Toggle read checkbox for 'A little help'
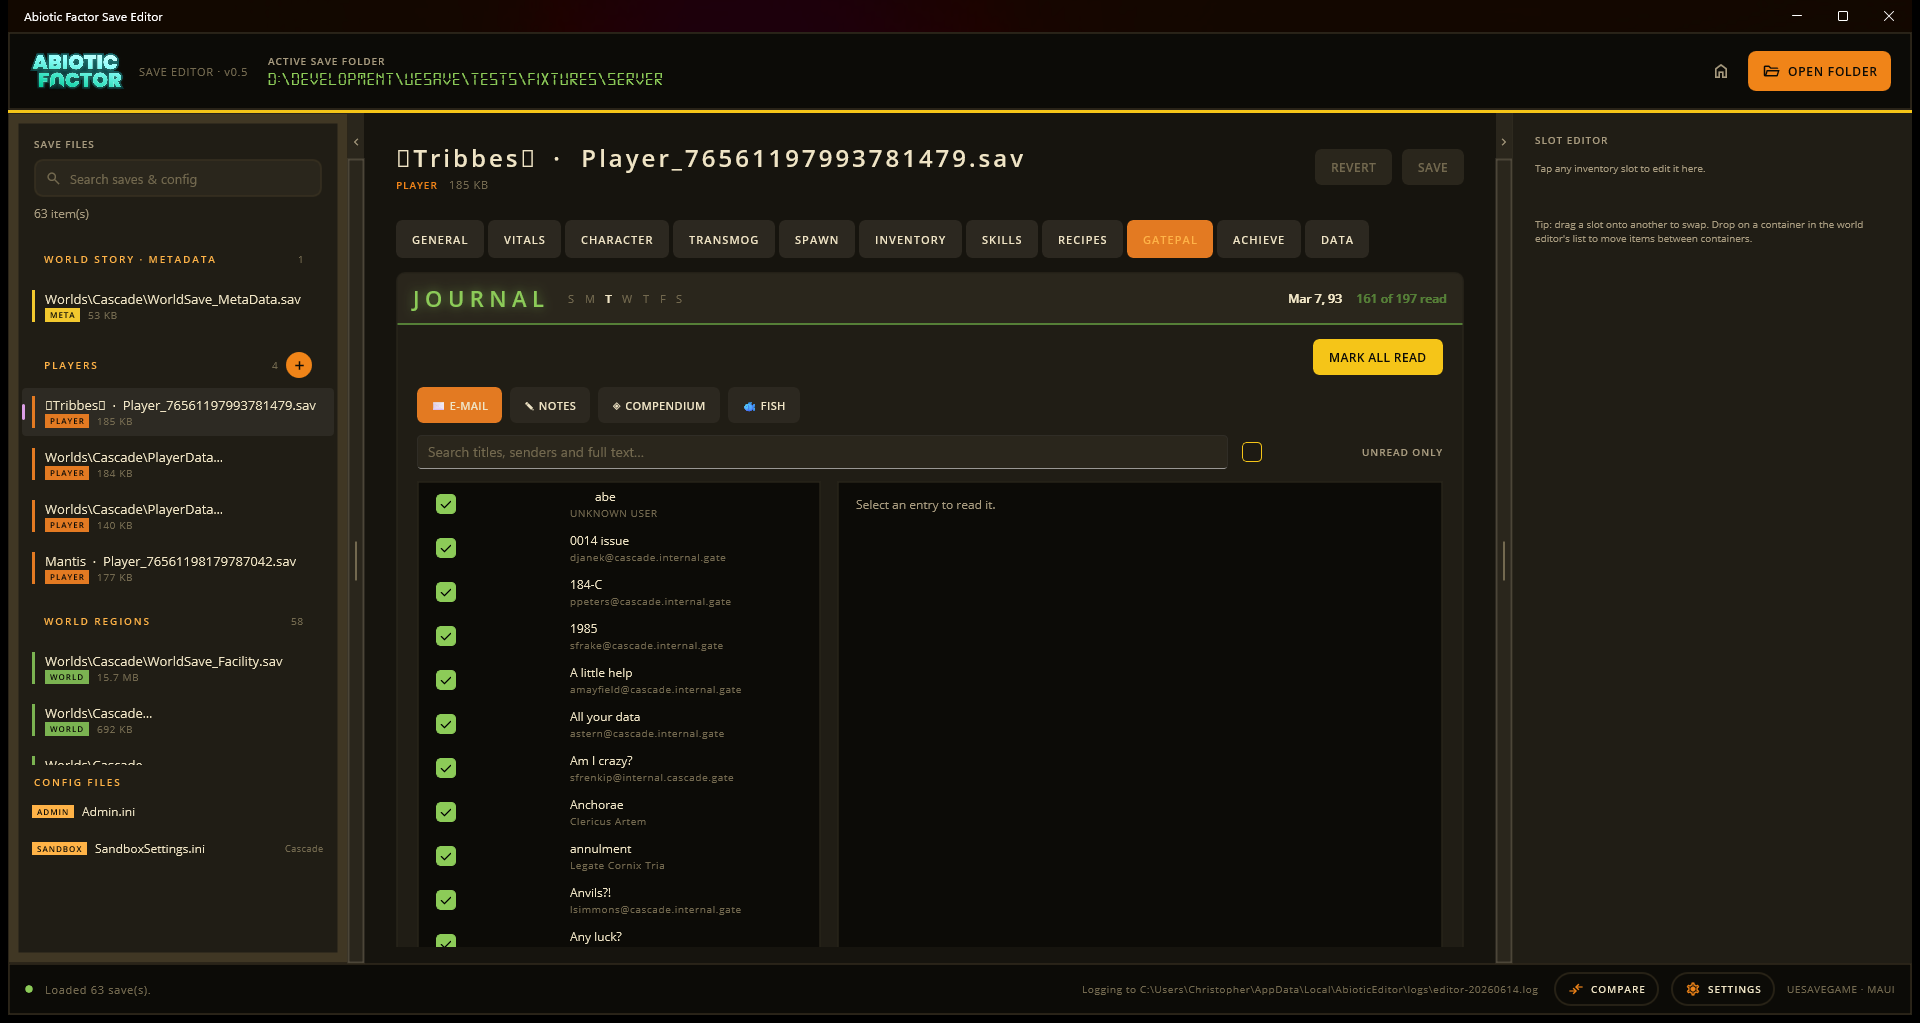Image resolution: width=1920 pixels, height=1023 pixels. coord(446,680)
